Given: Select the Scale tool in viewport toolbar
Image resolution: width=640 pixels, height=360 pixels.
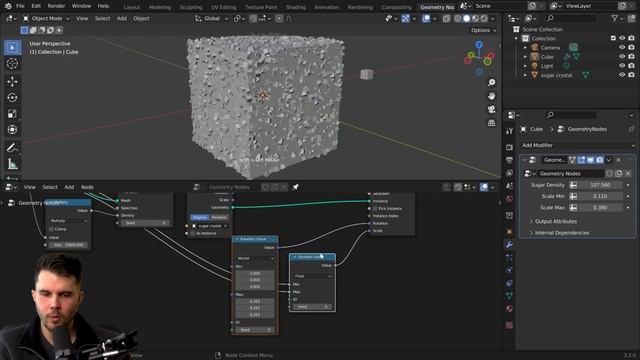Looking at the screenshot, I should tap(12, 113).
